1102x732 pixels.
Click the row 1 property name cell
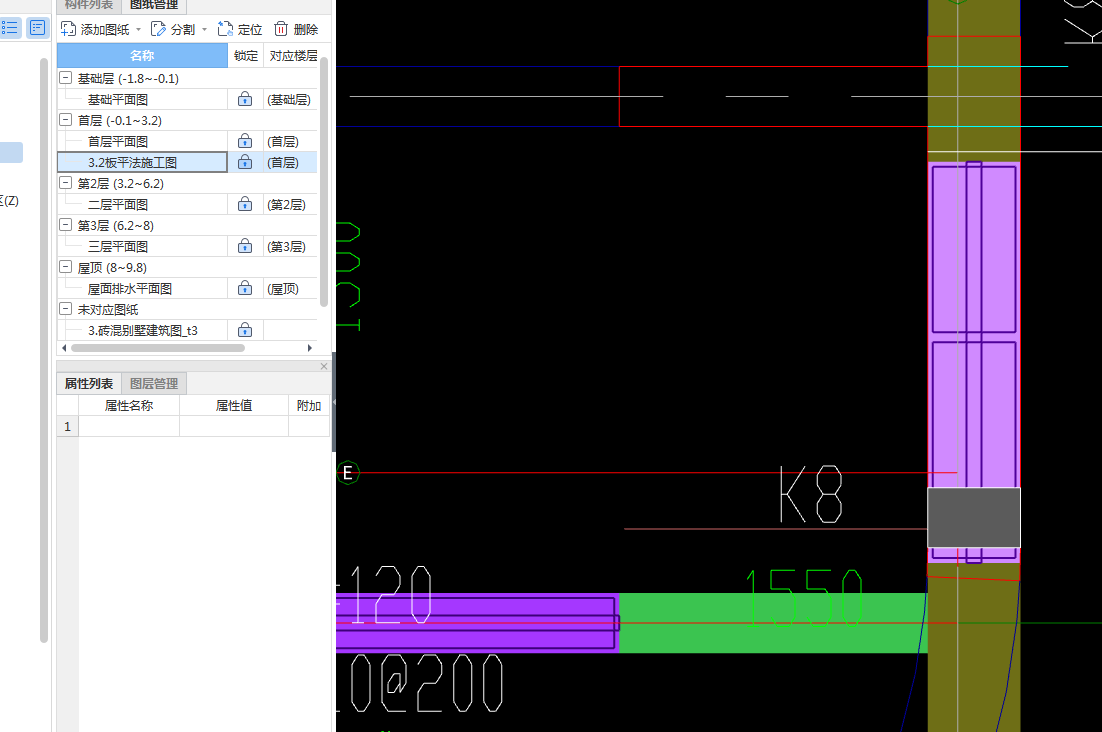point(129,426)
